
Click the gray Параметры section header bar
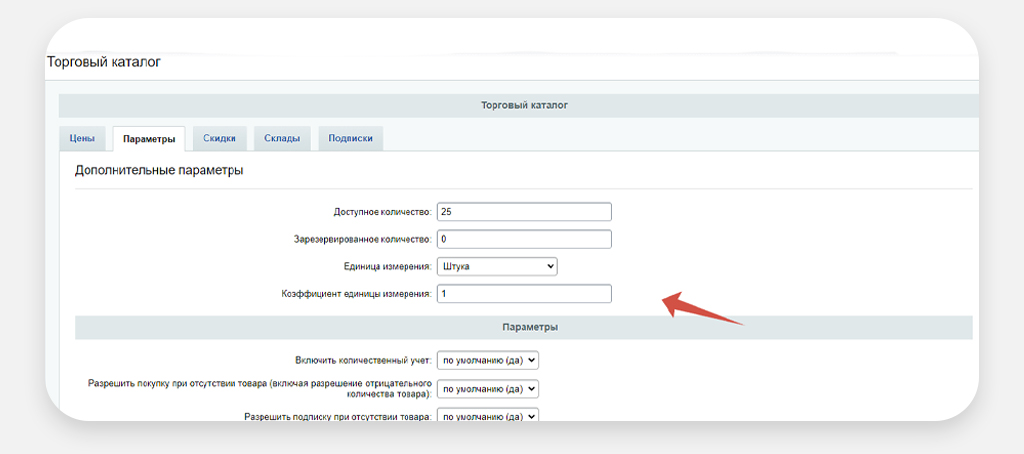pos(523,327)
